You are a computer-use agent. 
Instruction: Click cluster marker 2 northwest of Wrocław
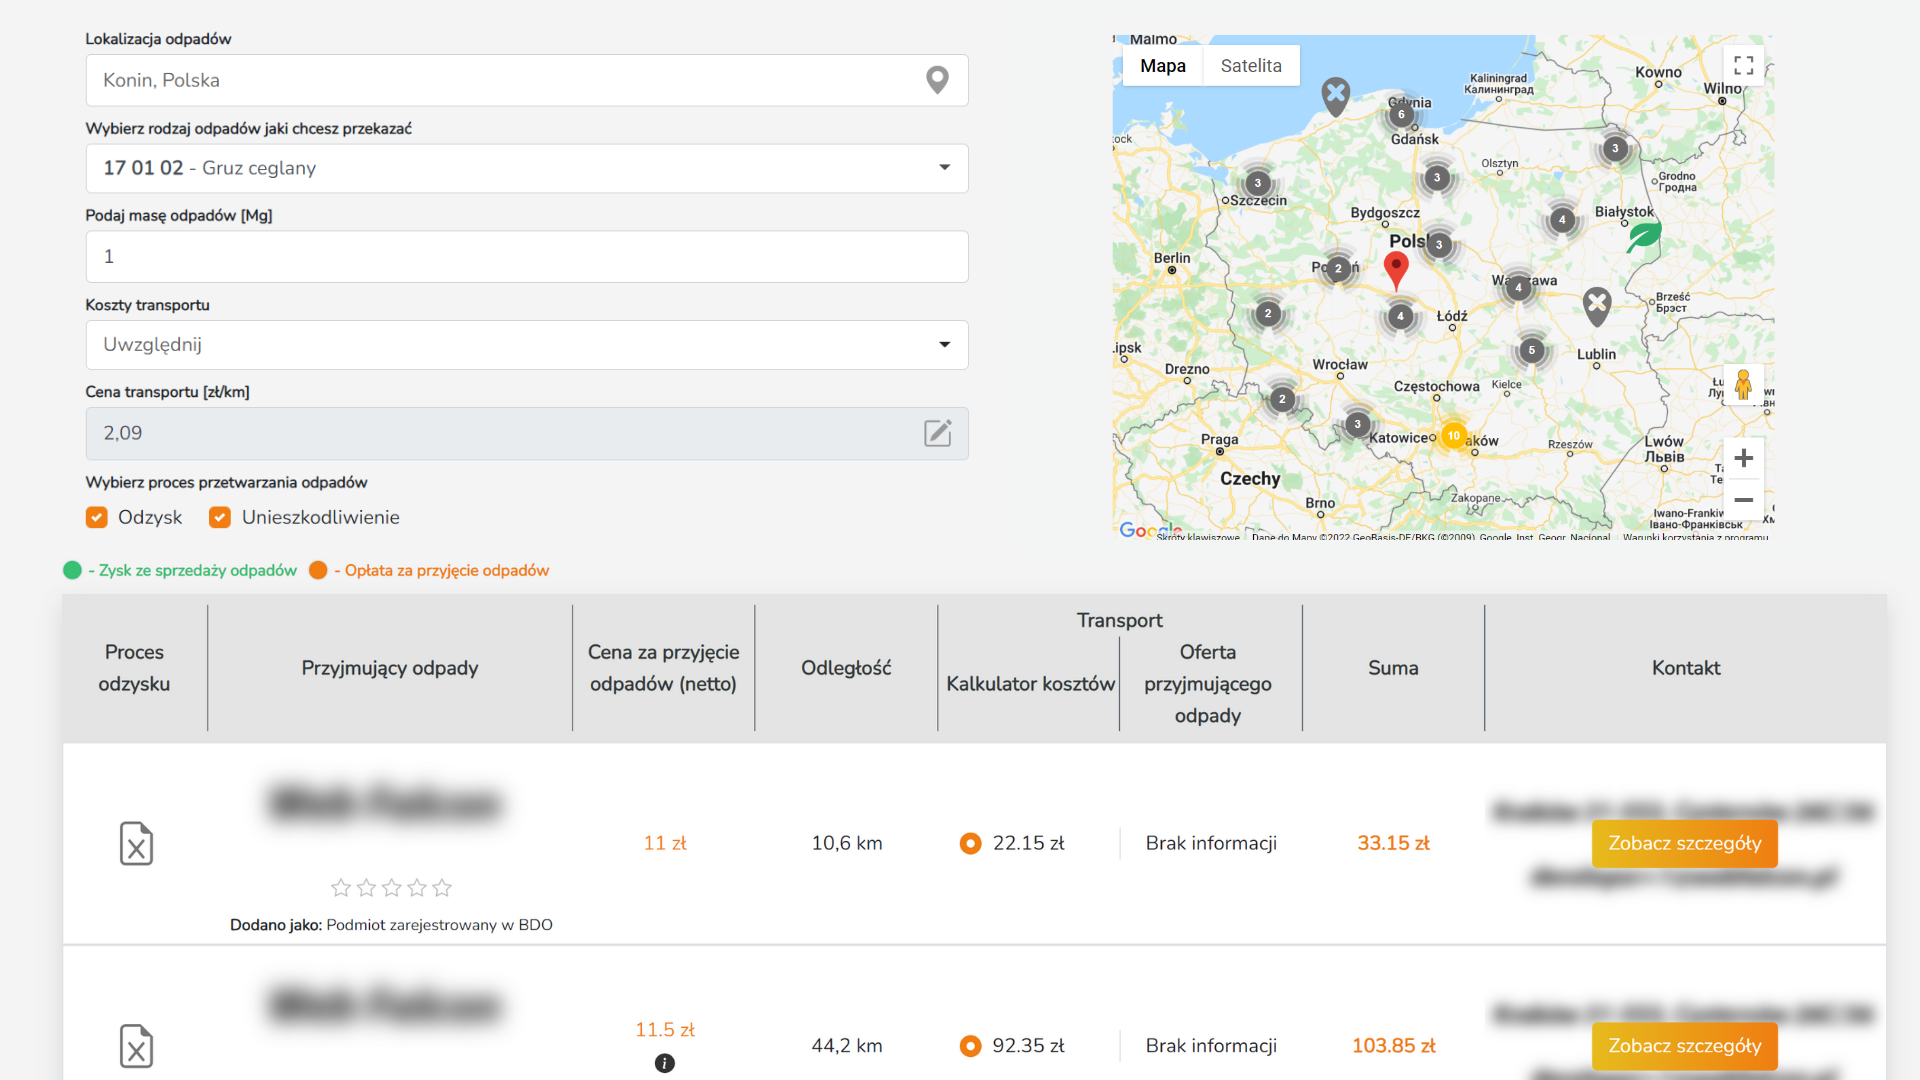click(1268, 314)
